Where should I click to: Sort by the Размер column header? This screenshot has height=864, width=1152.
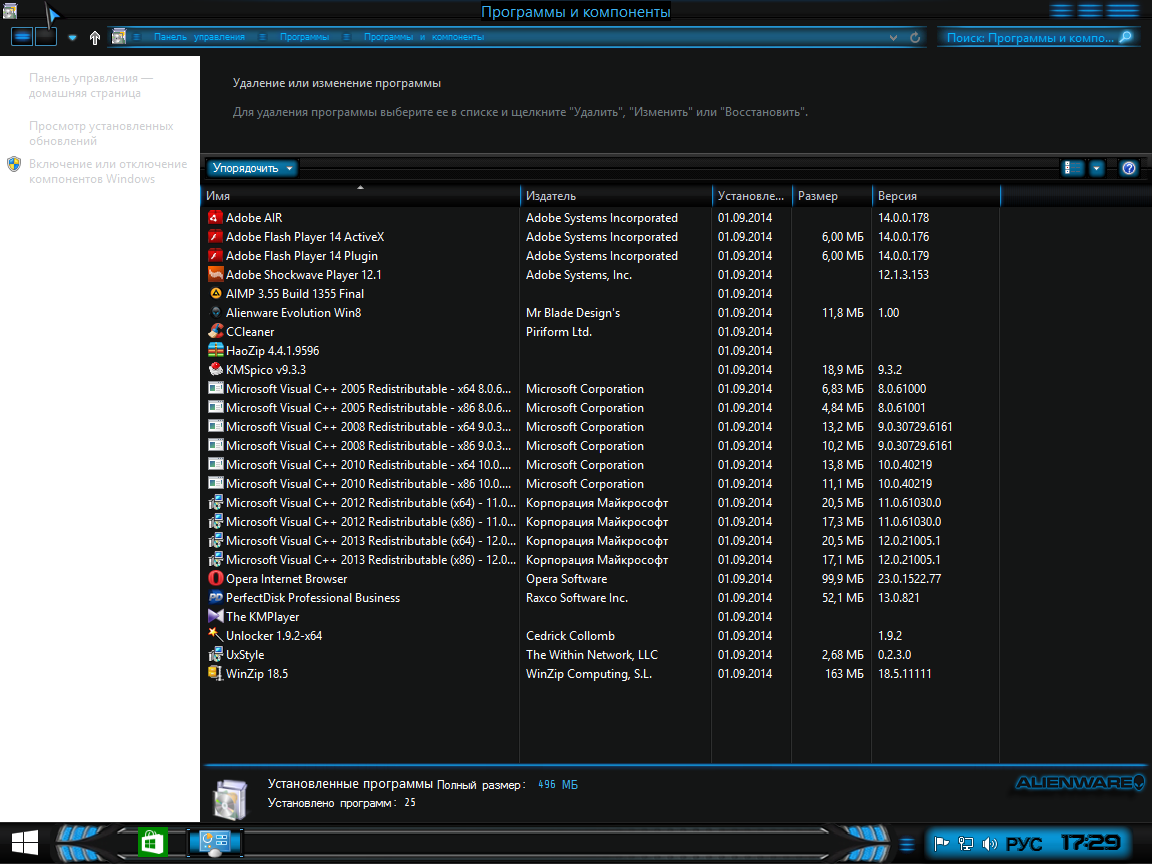click(x=832, y=195)
